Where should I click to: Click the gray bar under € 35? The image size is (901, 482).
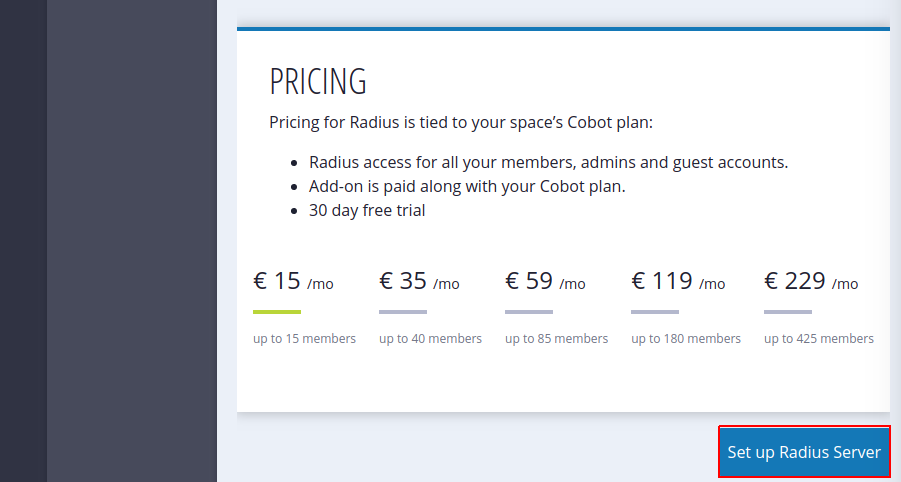click(403, 312)
